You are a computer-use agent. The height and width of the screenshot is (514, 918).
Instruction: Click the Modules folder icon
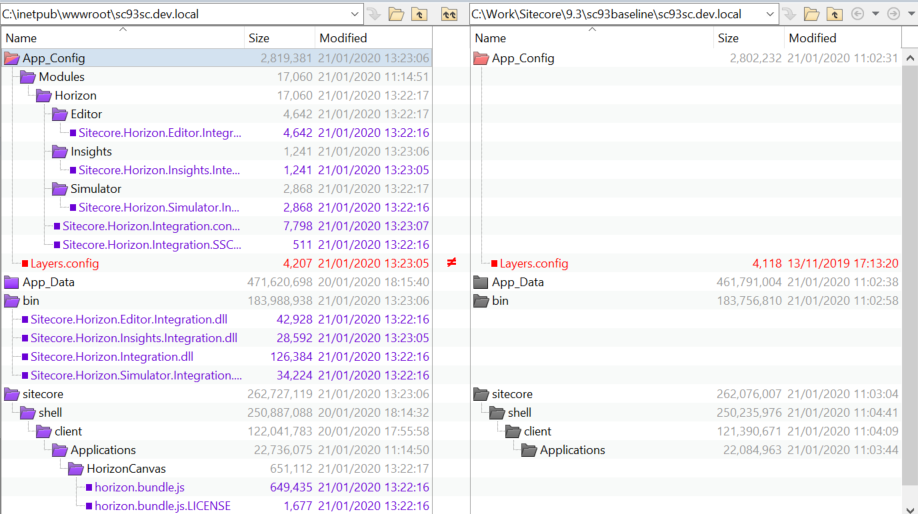point(28,77)
